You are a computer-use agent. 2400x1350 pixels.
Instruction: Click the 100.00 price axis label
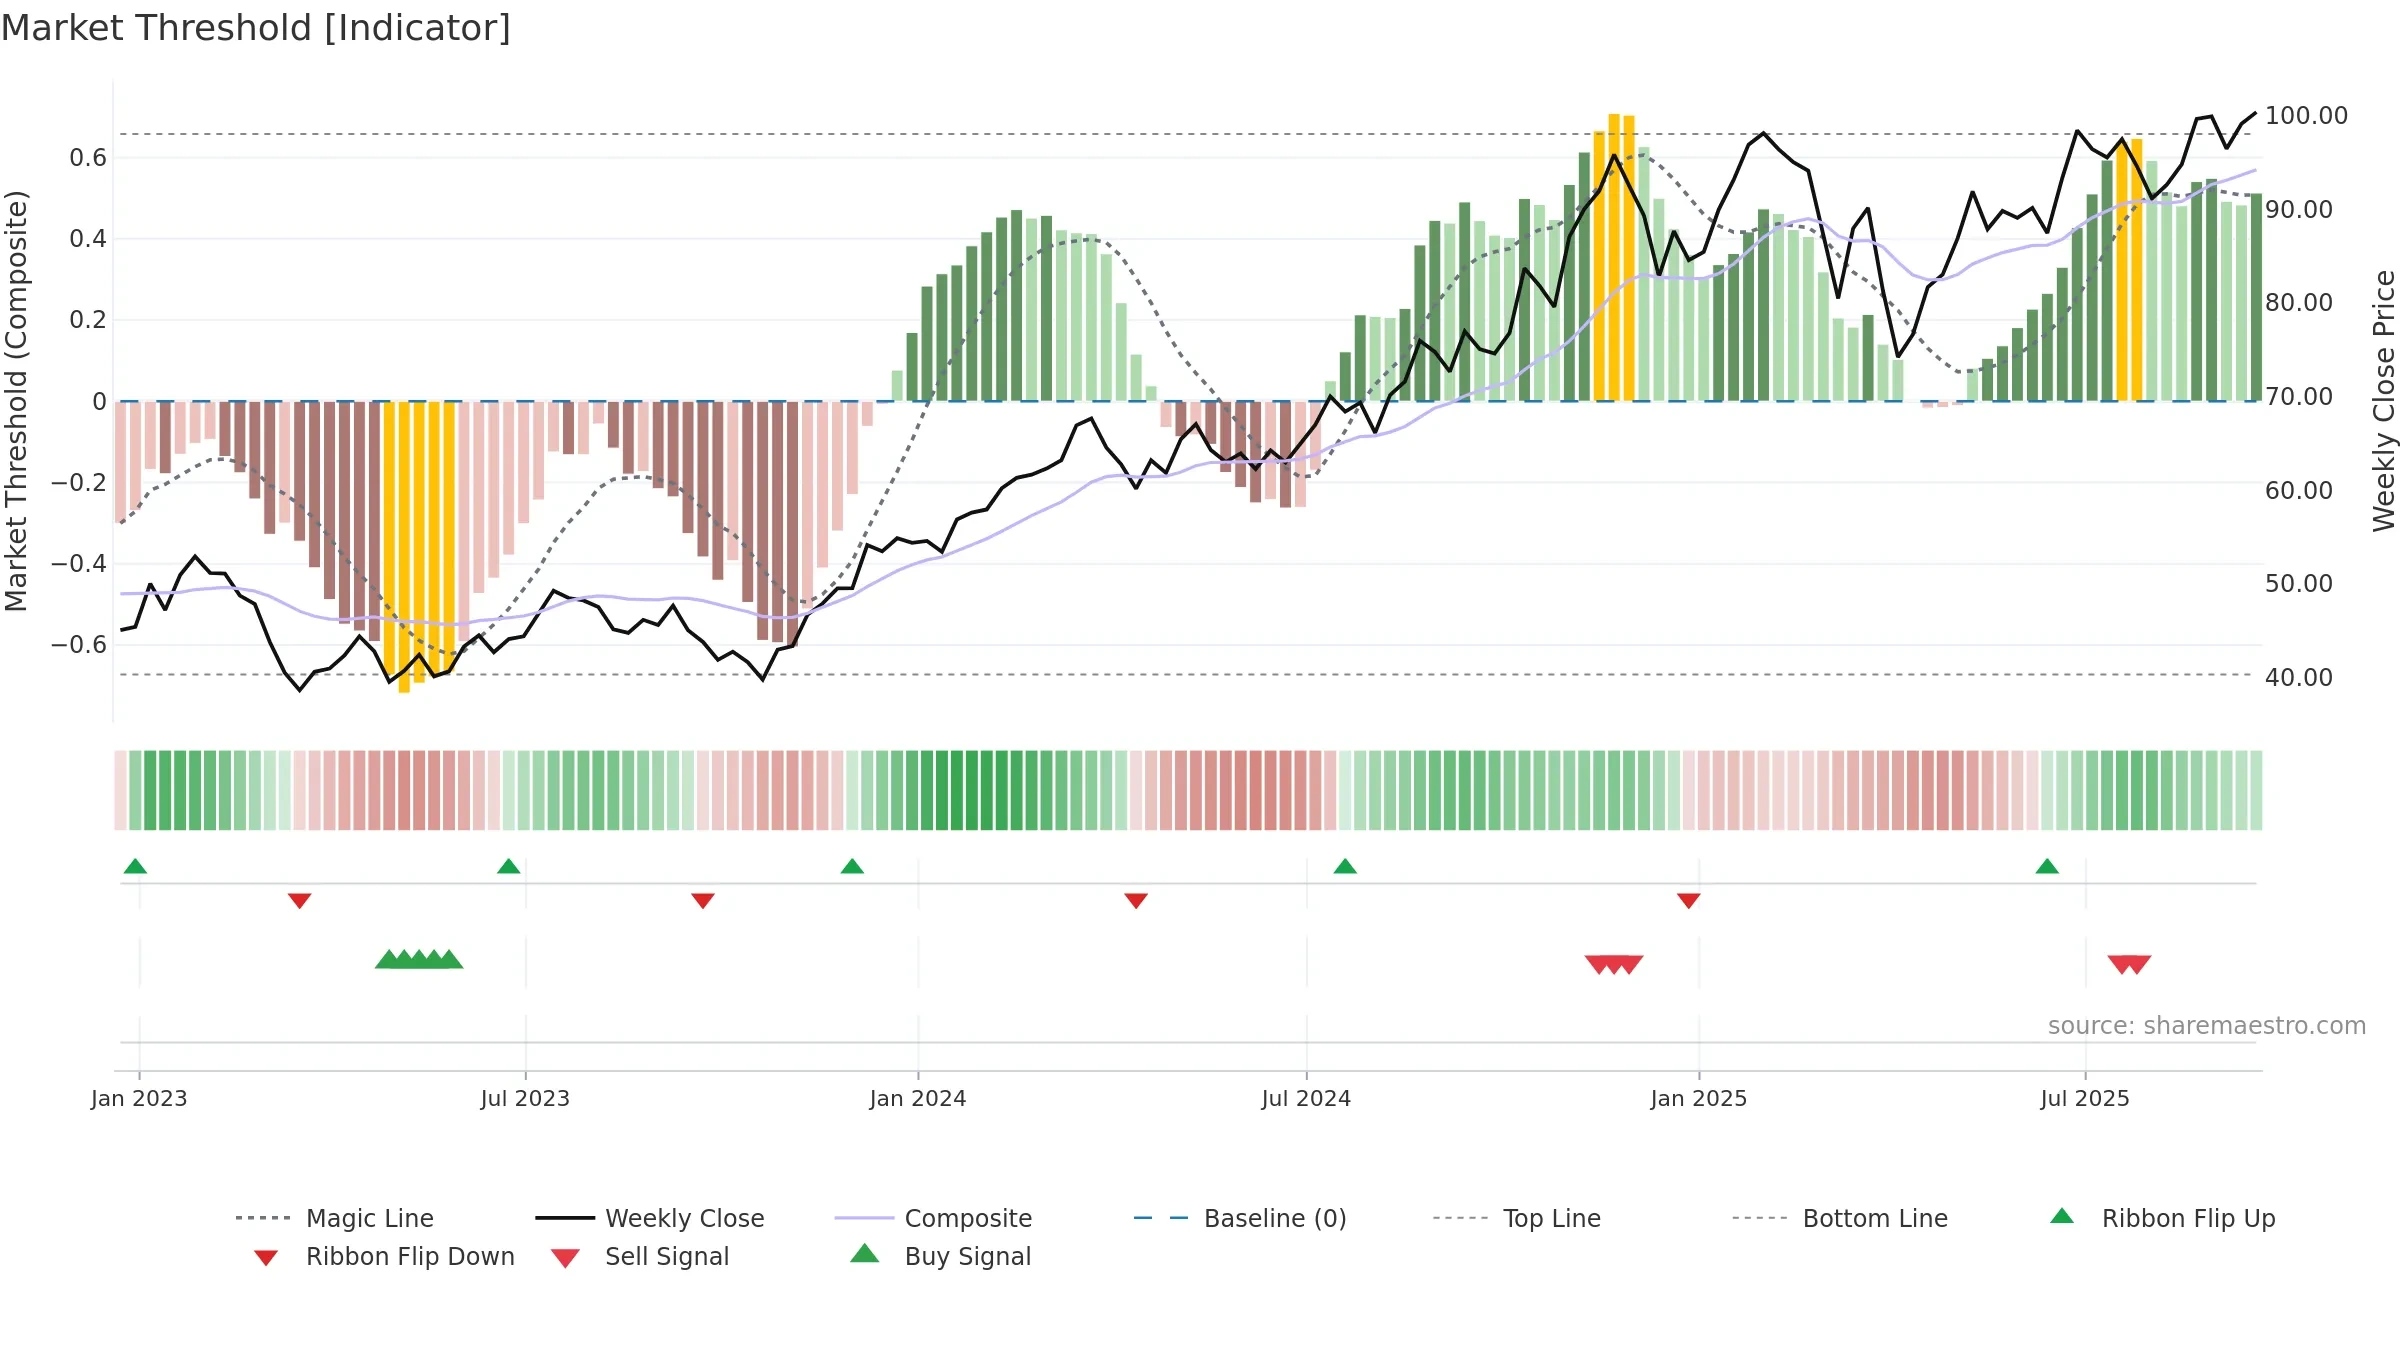coord(2306,116)
